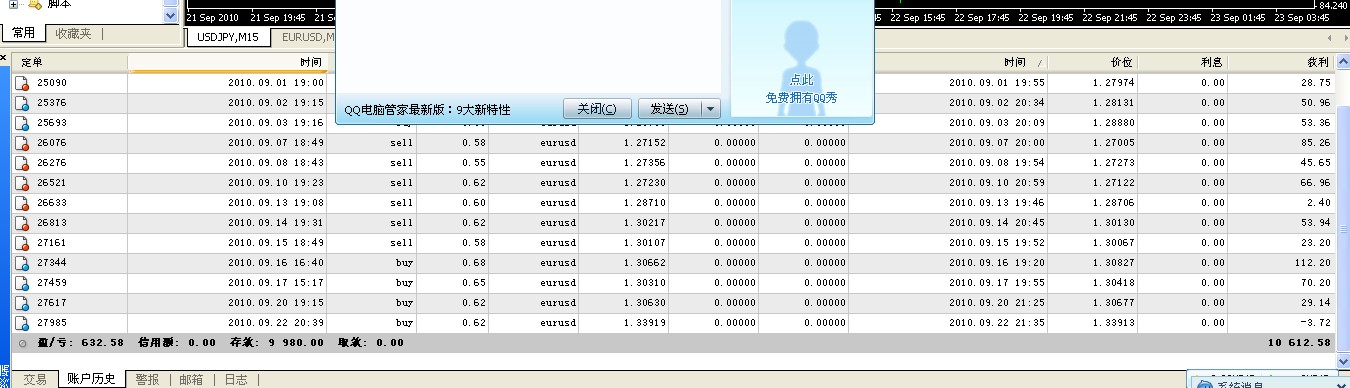The image size is (1350, 388).
Task: Sort by the 定单 column header
Action: [x=70, y=63]
